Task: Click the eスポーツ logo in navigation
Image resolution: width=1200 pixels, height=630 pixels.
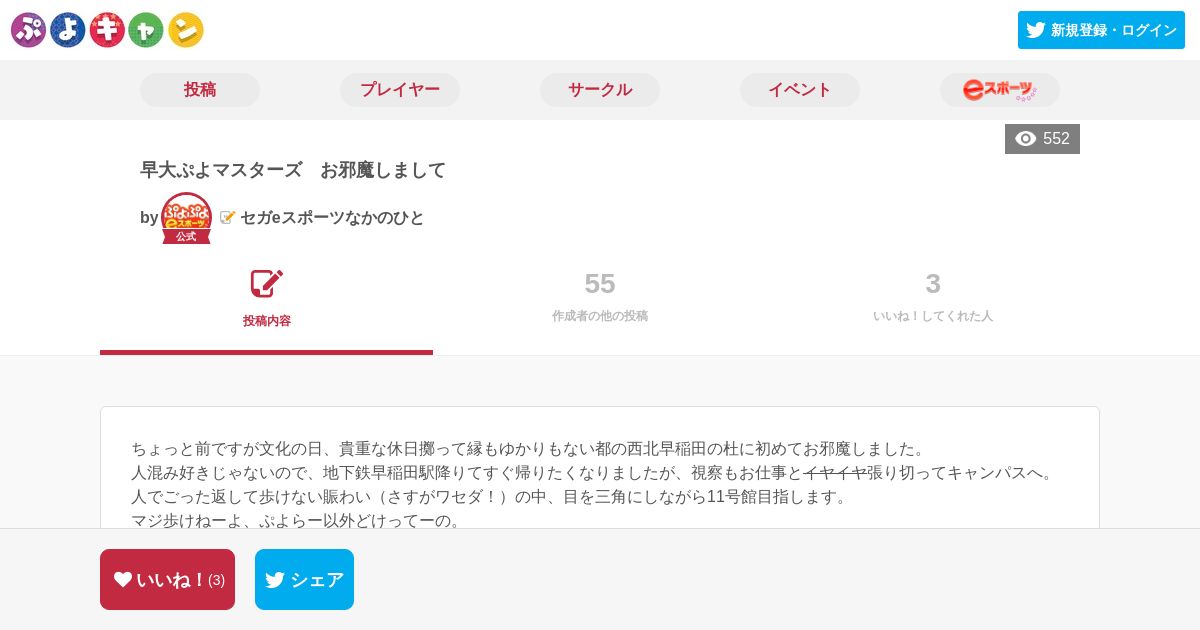Action: 1000,90
